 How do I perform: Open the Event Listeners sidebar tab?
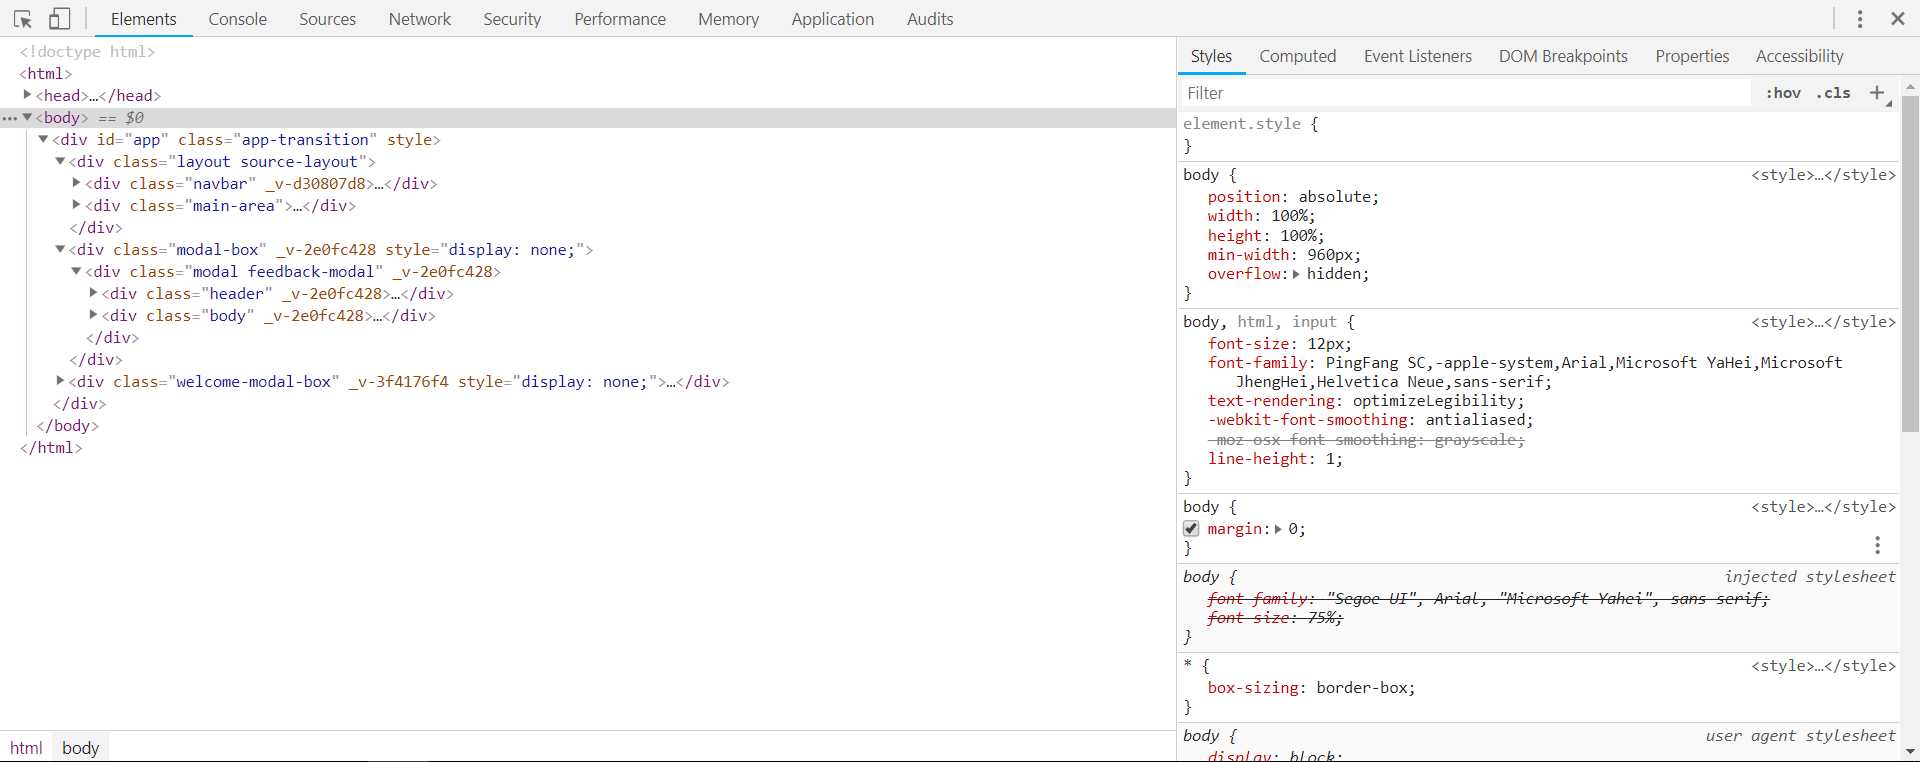coord(1418,57)
